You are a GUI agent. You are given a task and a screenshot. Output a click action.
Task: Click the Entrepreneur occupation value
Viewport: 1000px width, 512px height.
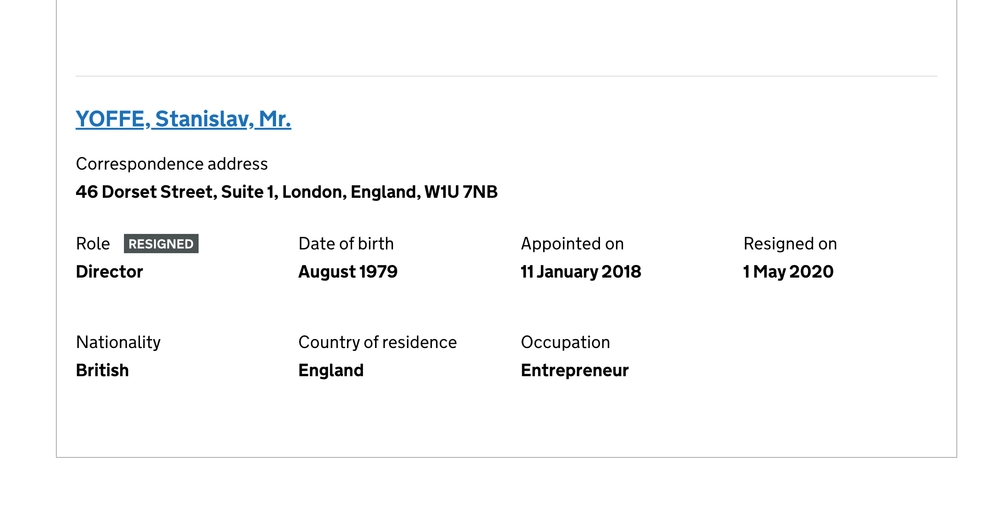click(575, 370)
